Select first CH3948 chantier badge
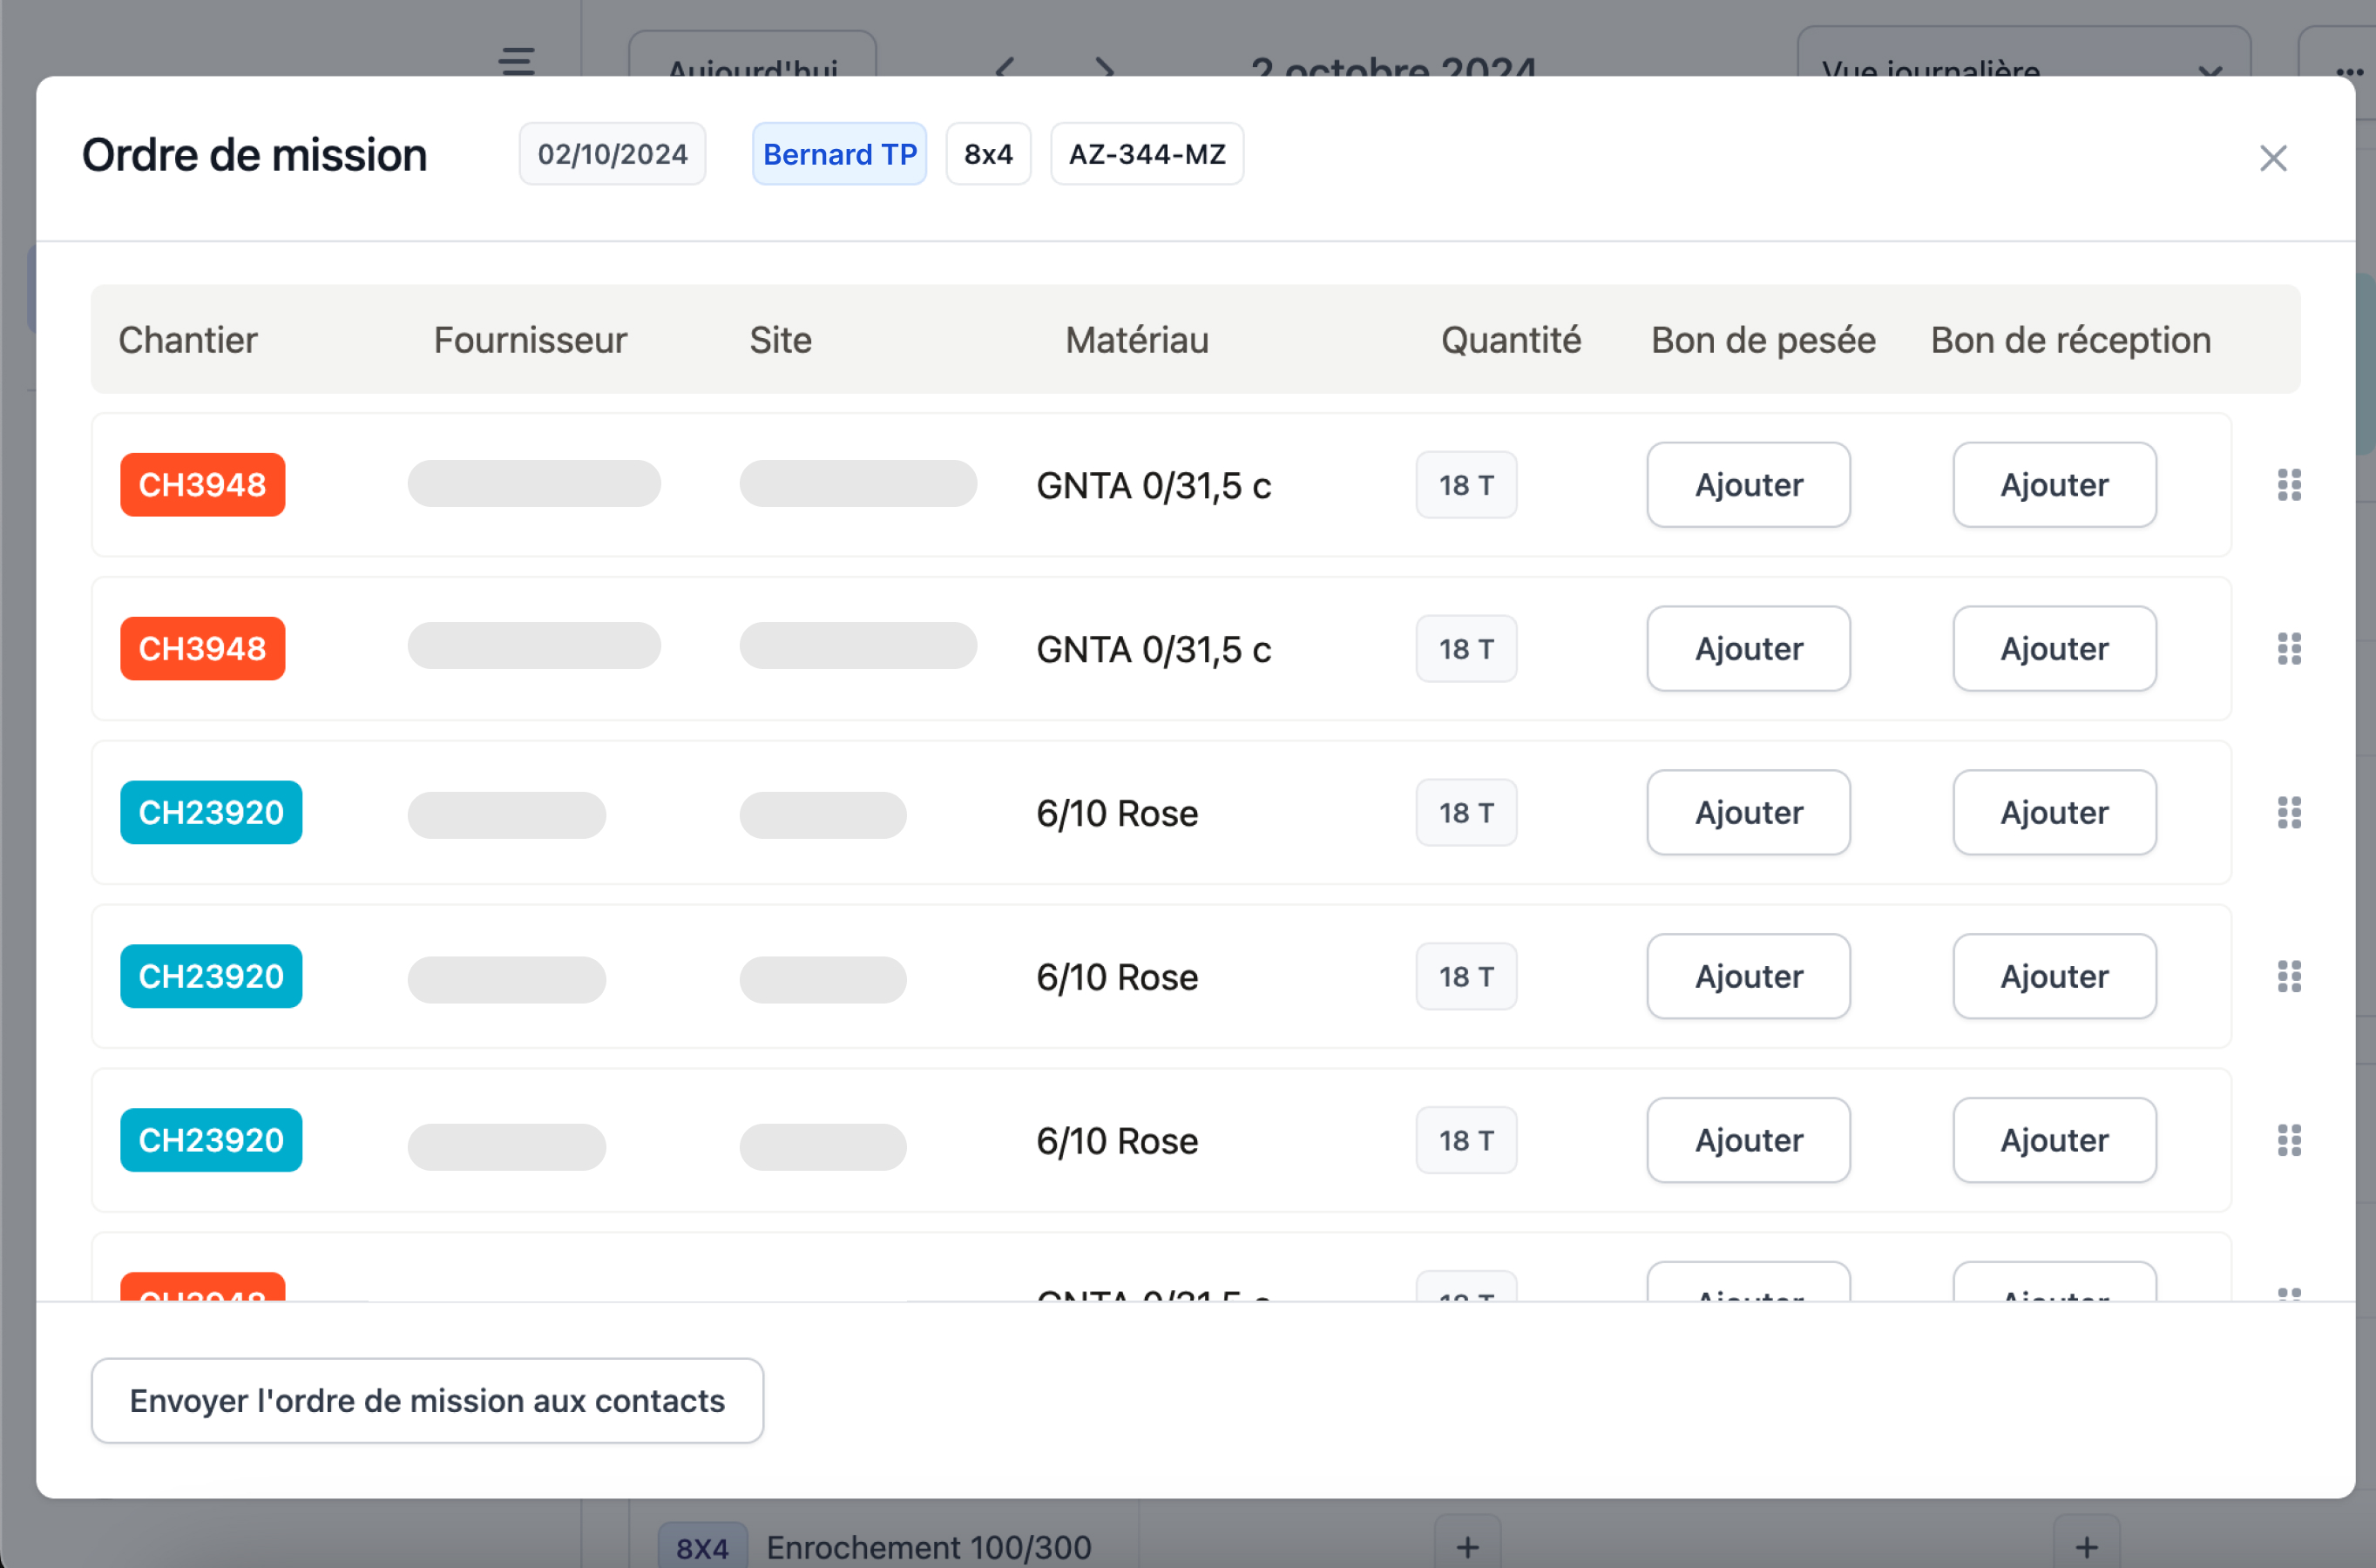Viewport: 2376px width, 1568px height. [202, 485]
